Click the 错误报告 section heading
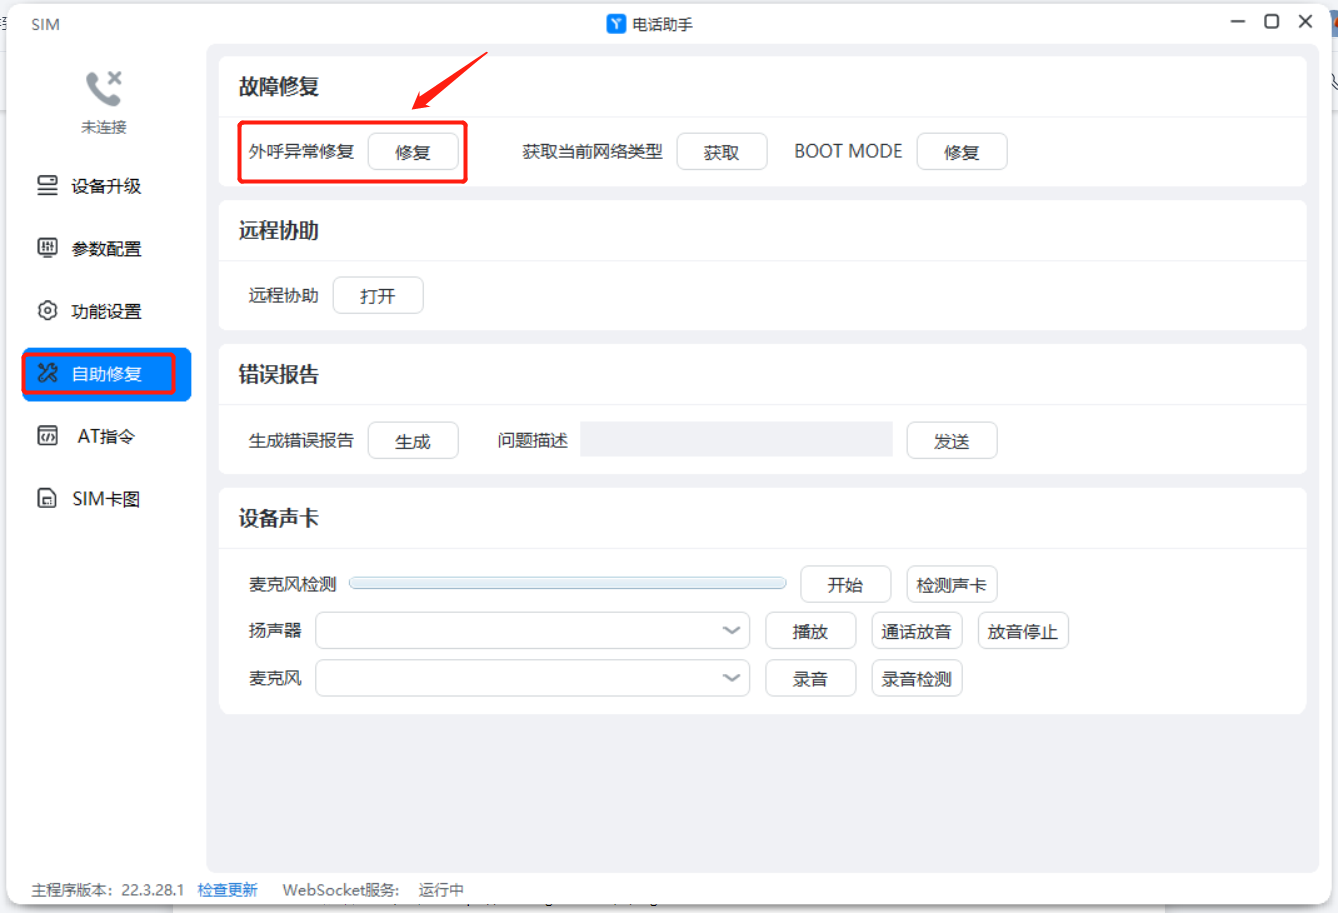Image resolution: width=1338 pixels, height=913 pixels. (x=279, y=374)
